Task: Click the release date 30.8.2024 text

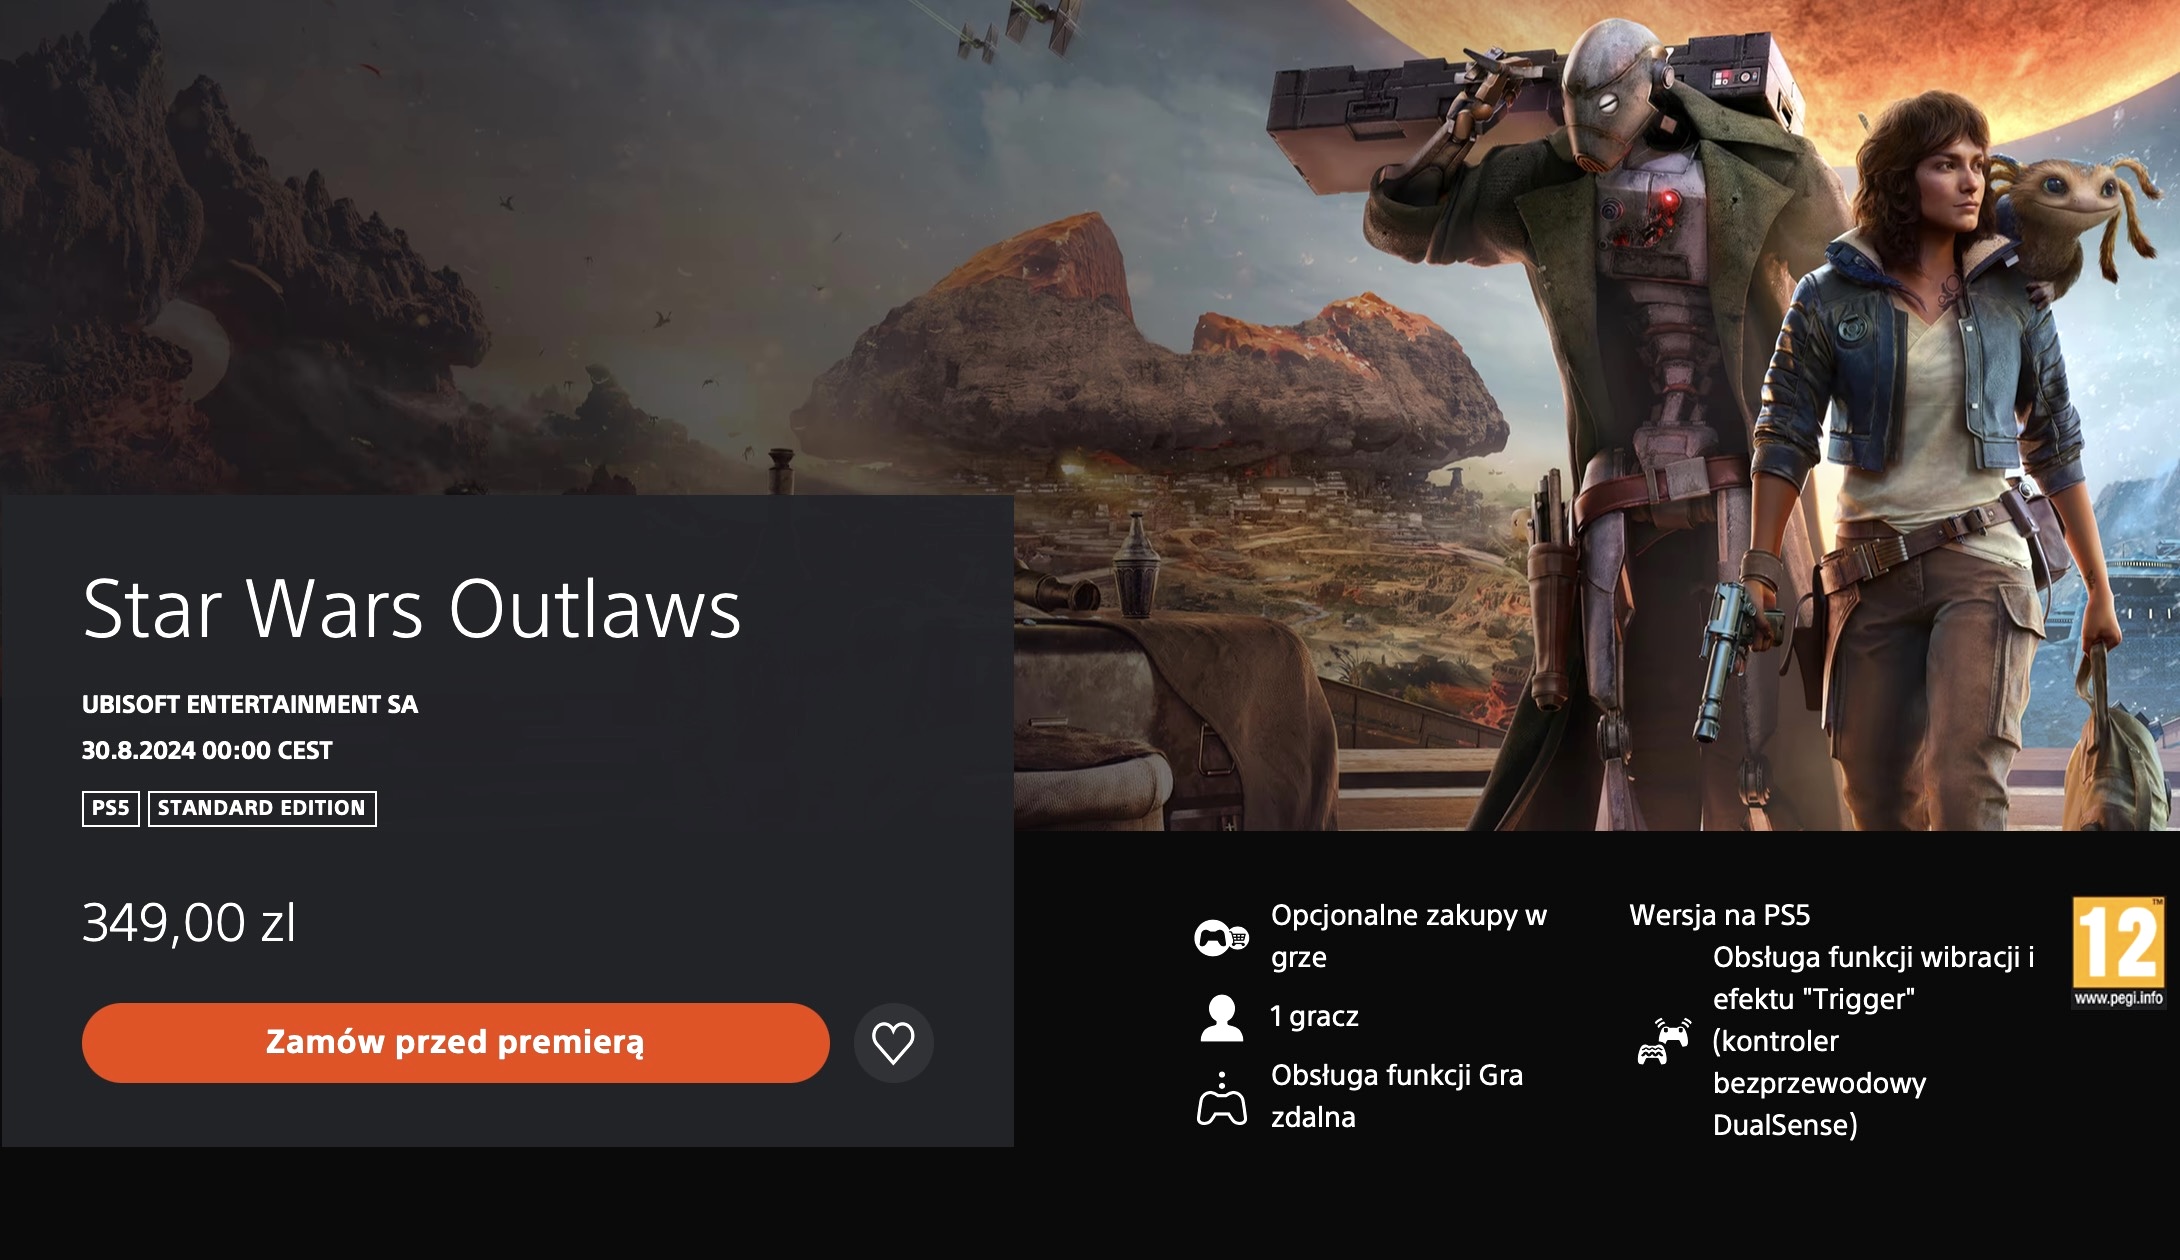Action: (x=207, y=750)
